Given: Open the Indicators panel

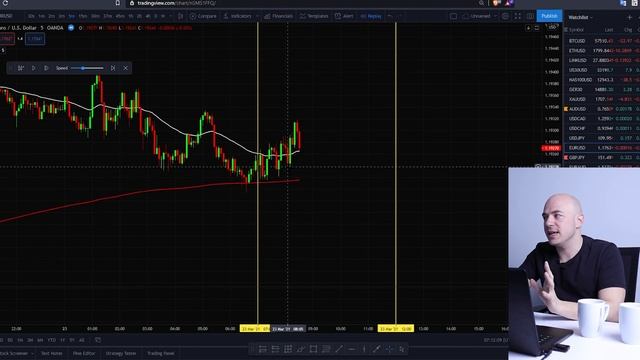Looking at the screenshot, I should pyautogui.click(x=238, y=16).
